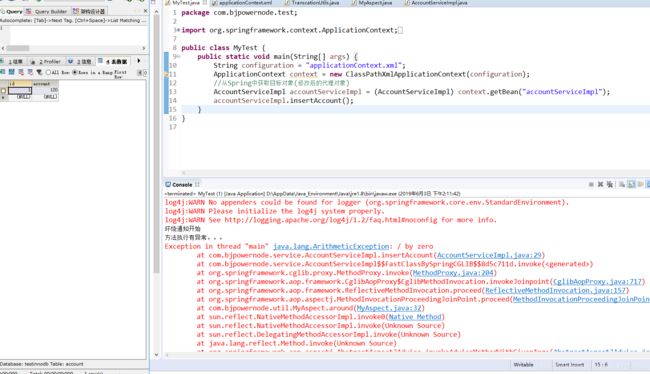Click line 10 with applicationContext.xml string
Viewport: 650px width, 374px height.
[309, 65]
